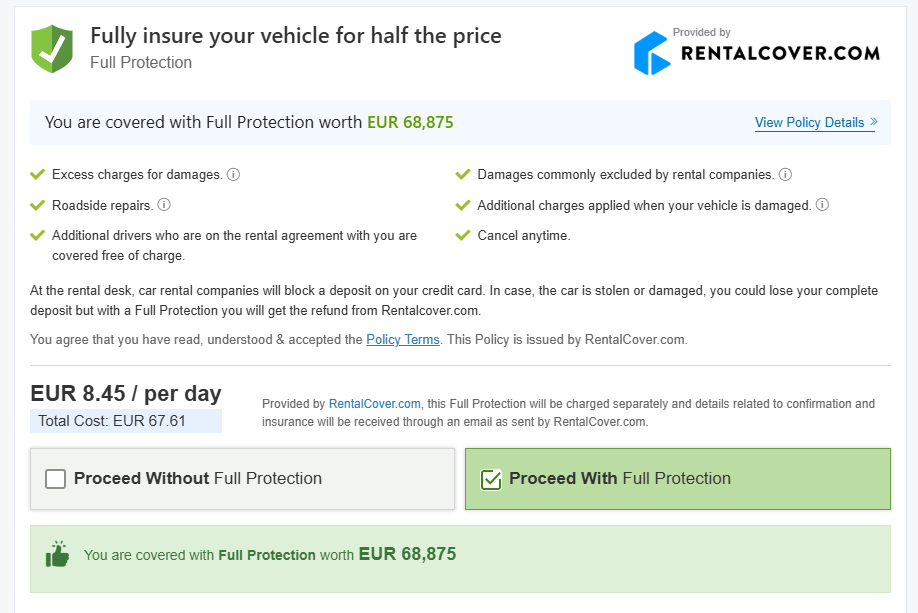The height and width of the screenshot is (613, 918).
Task: Click the EUR 8.45 per day price
Action: click(126, 393)
